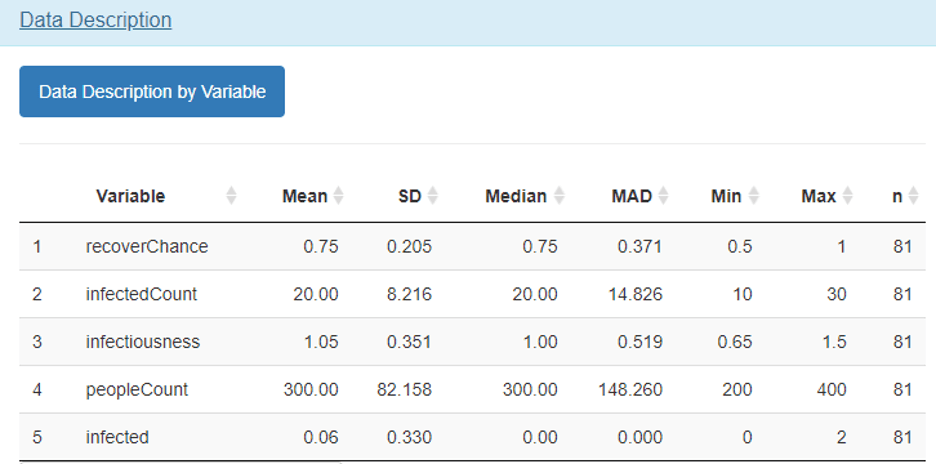The image size is (936, 464).
Task: Open the Data Description link
Action: point(95,20)
